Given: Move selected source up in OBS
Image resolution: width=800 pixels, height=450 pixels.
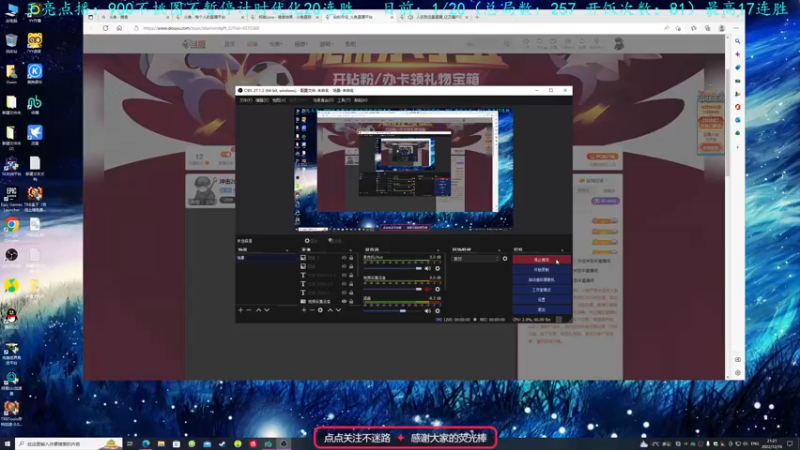Looking at the screenshot, I should (x=330, y=310).
